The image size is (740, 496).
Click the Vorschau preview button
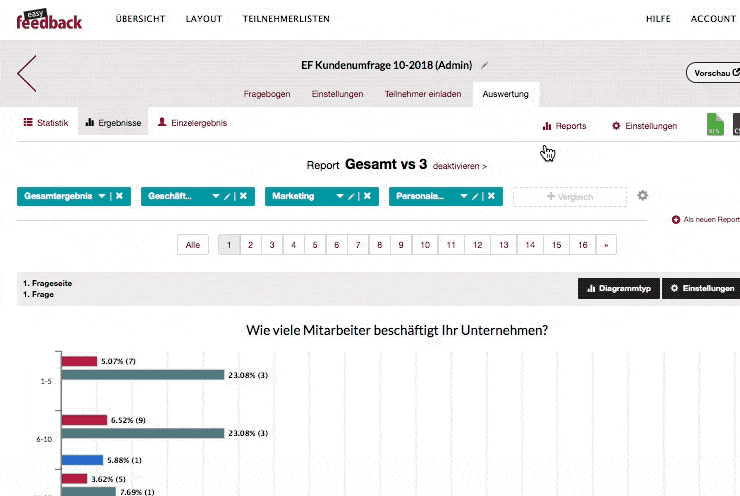click(714, 73)
